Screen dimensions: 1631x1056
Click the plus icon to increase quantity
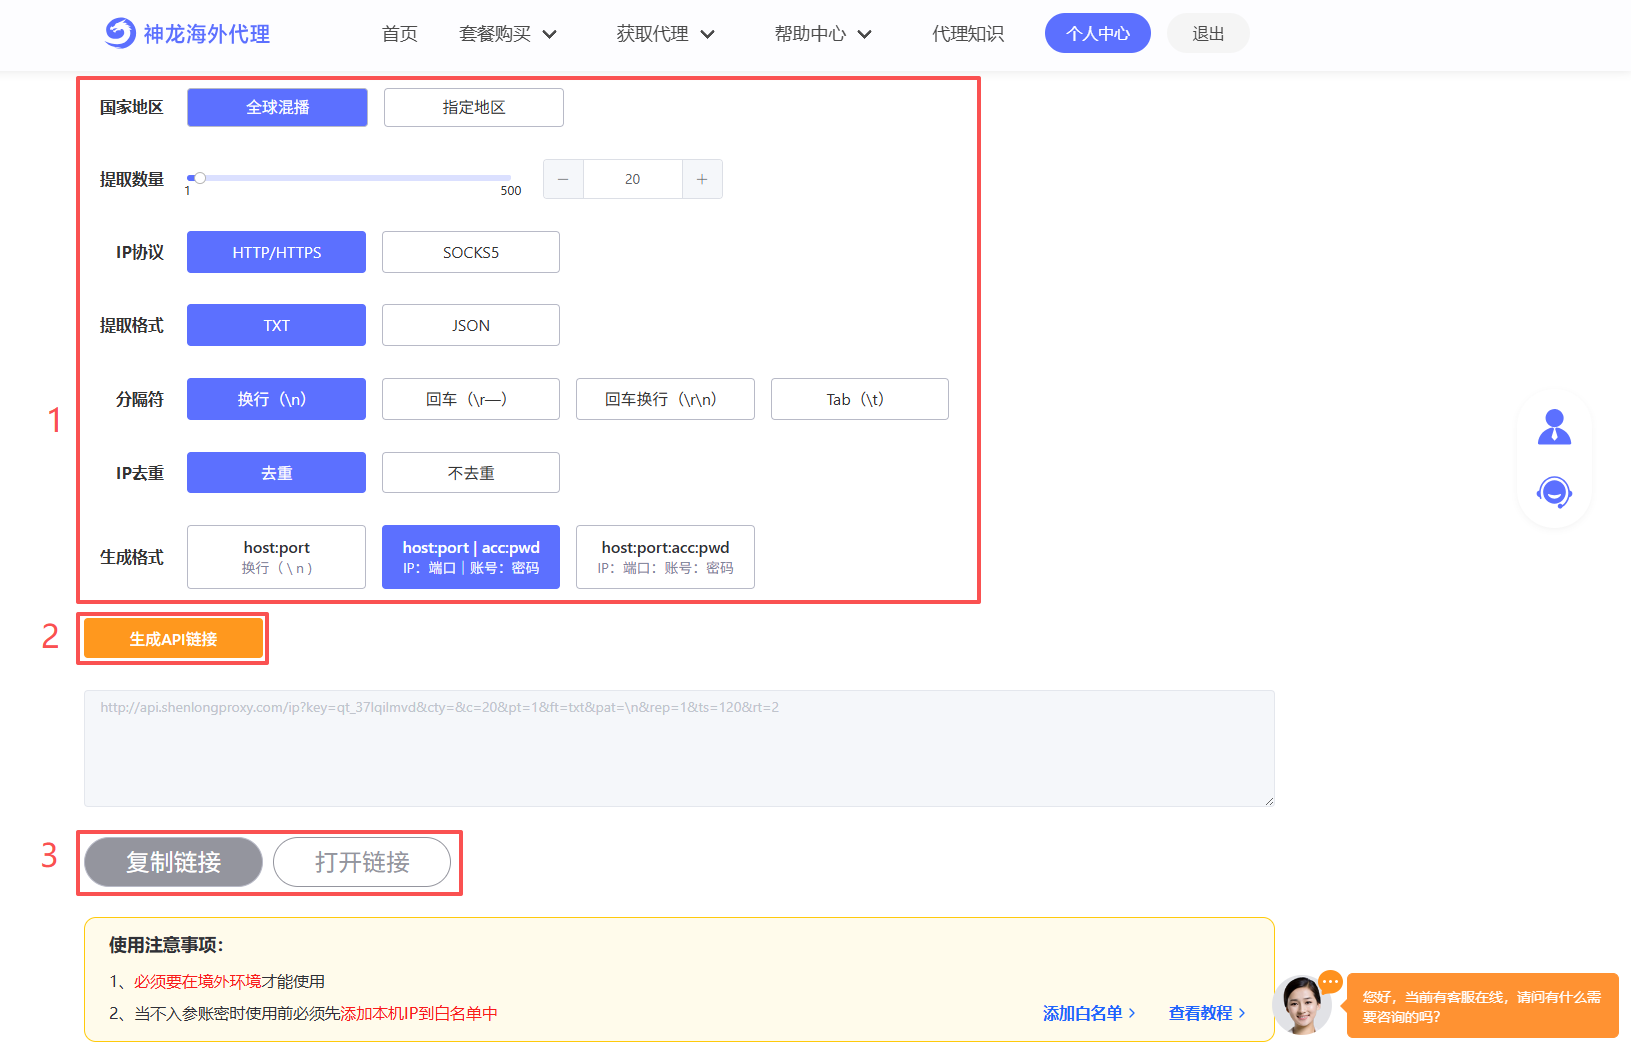[702, 179]
